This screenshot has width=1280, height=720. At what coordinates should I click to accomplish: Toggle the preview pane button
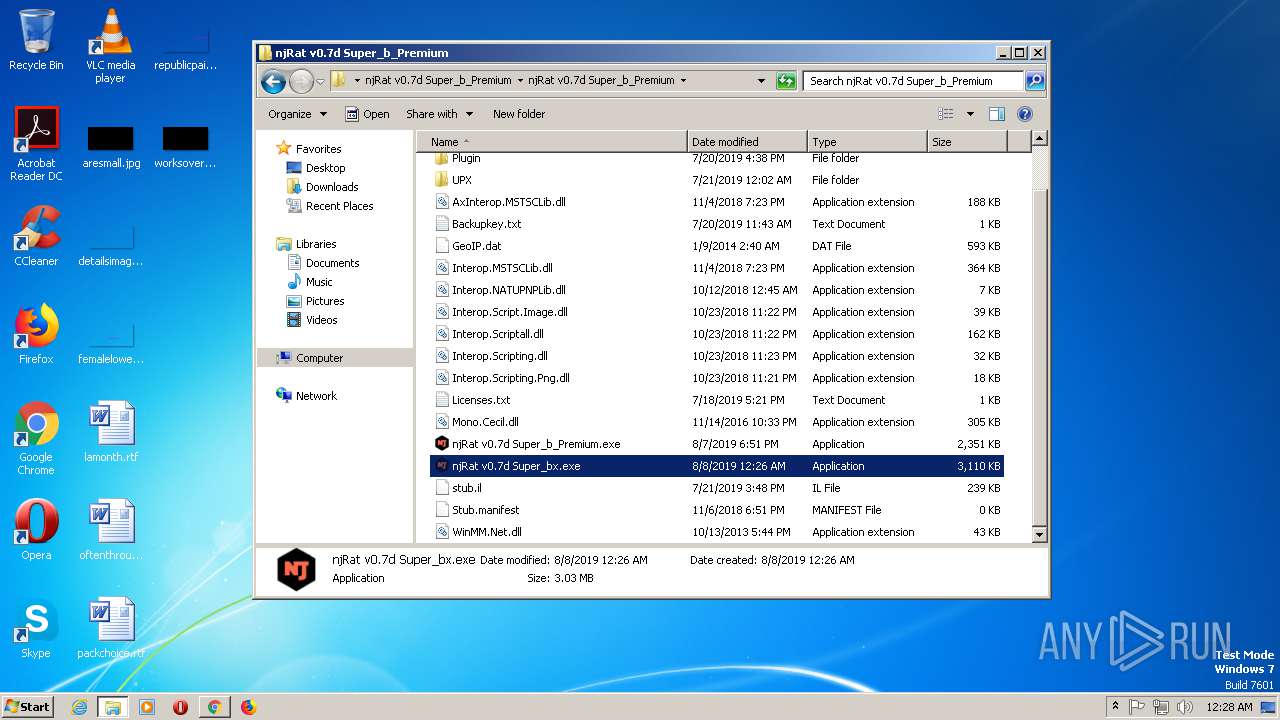(997, 114)
